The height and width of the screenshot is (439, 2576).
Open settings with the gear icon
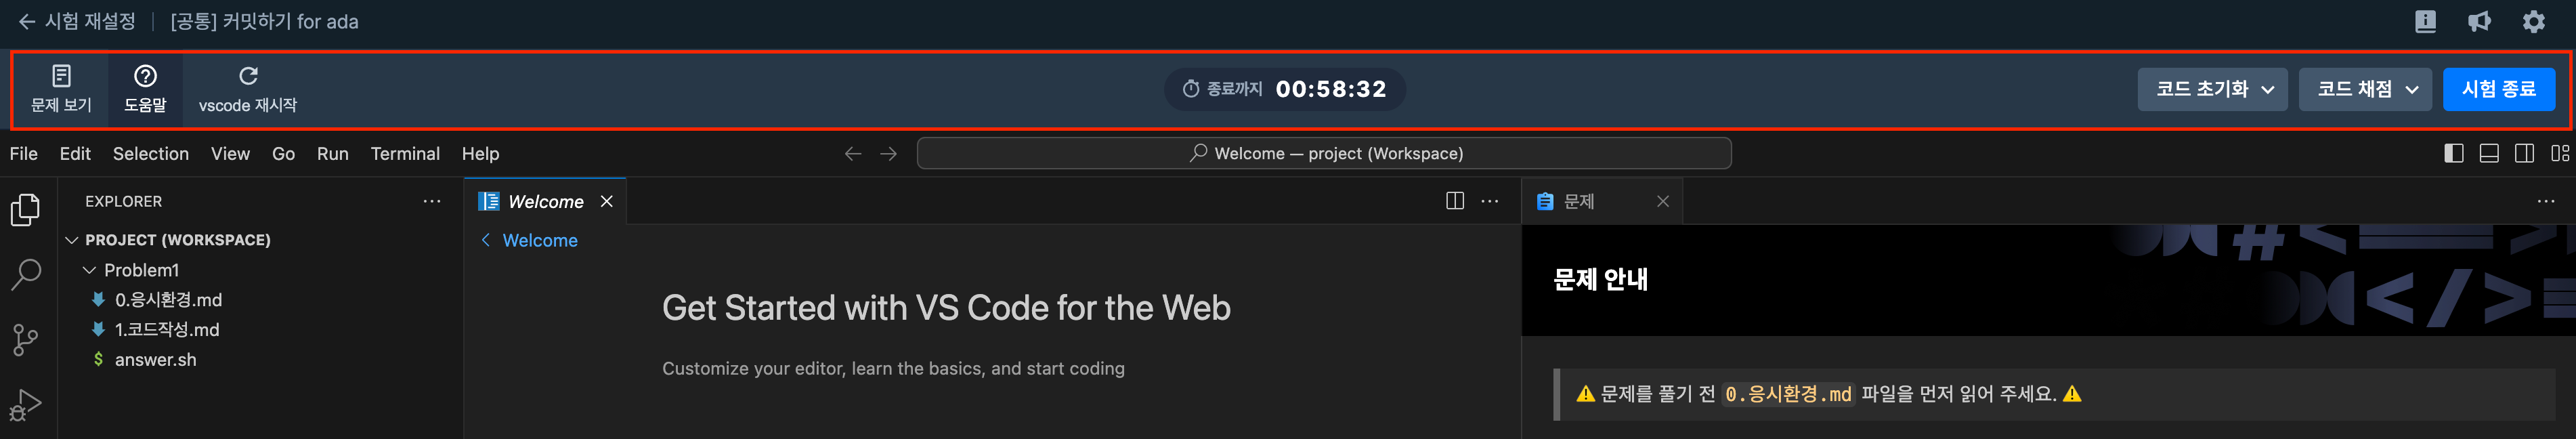(2533, 21)
